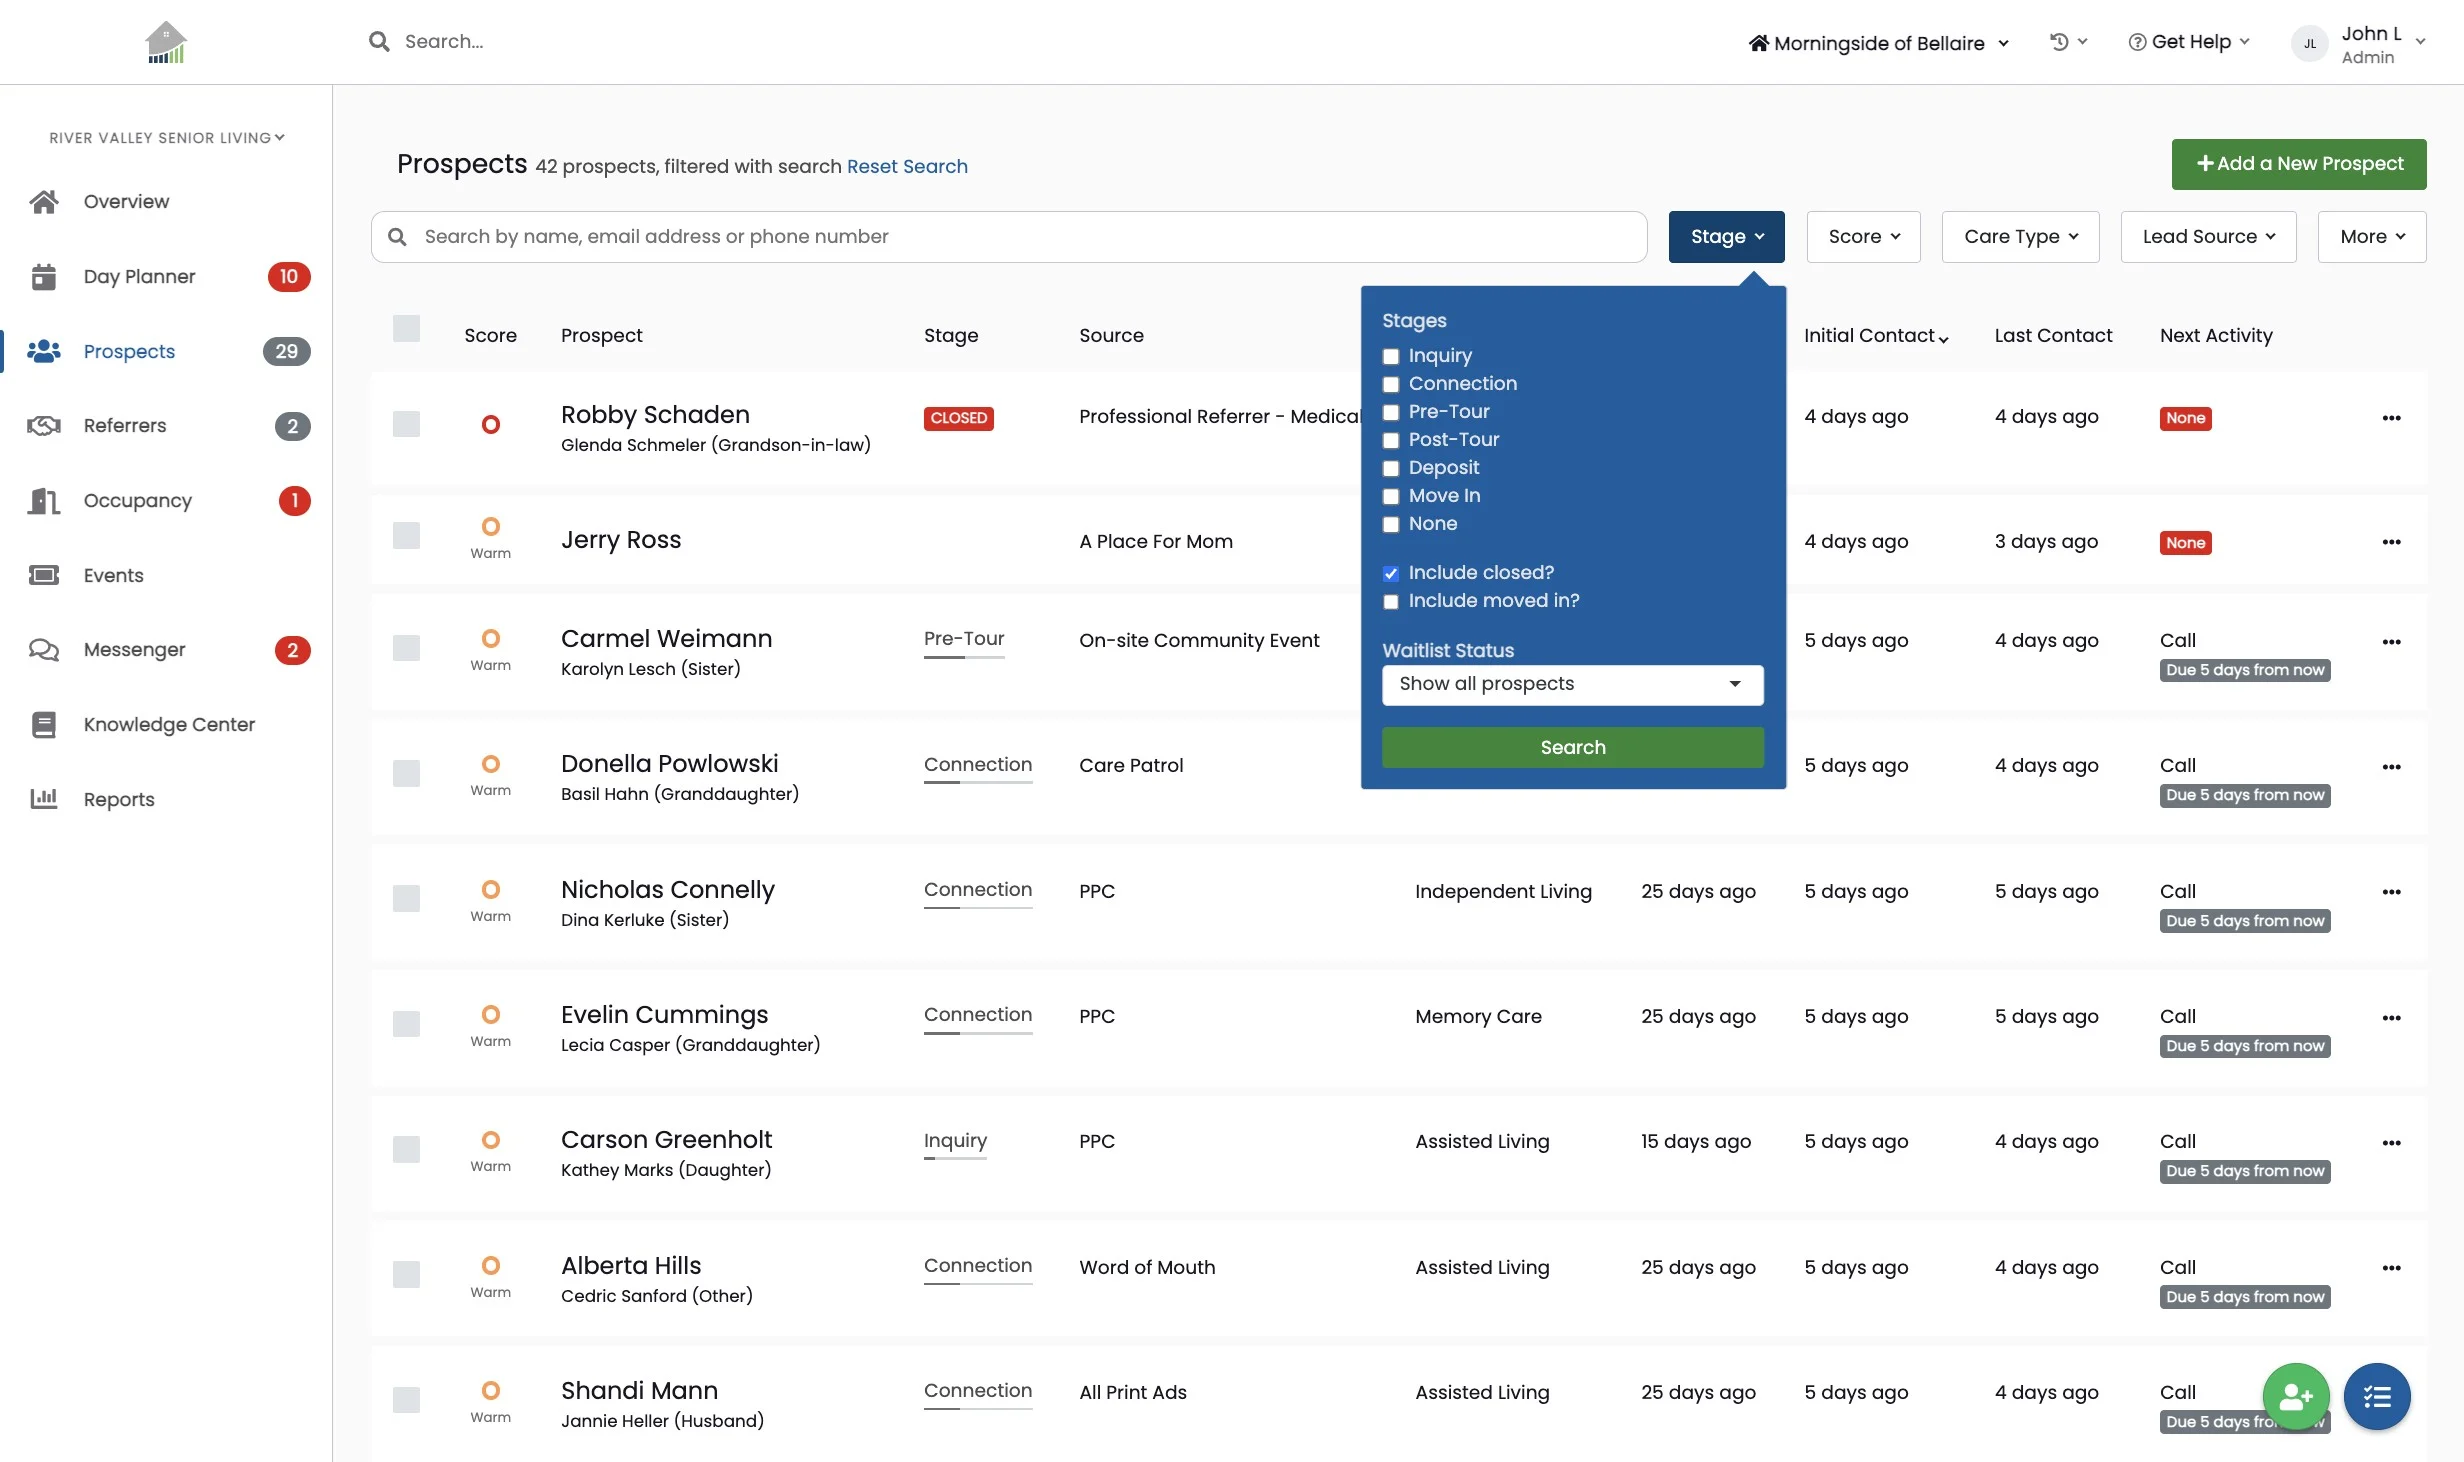This screenshot has height=1462, width=2464.
Task: Check the Inquiry stage checkbox
Action: (1391, 356)
